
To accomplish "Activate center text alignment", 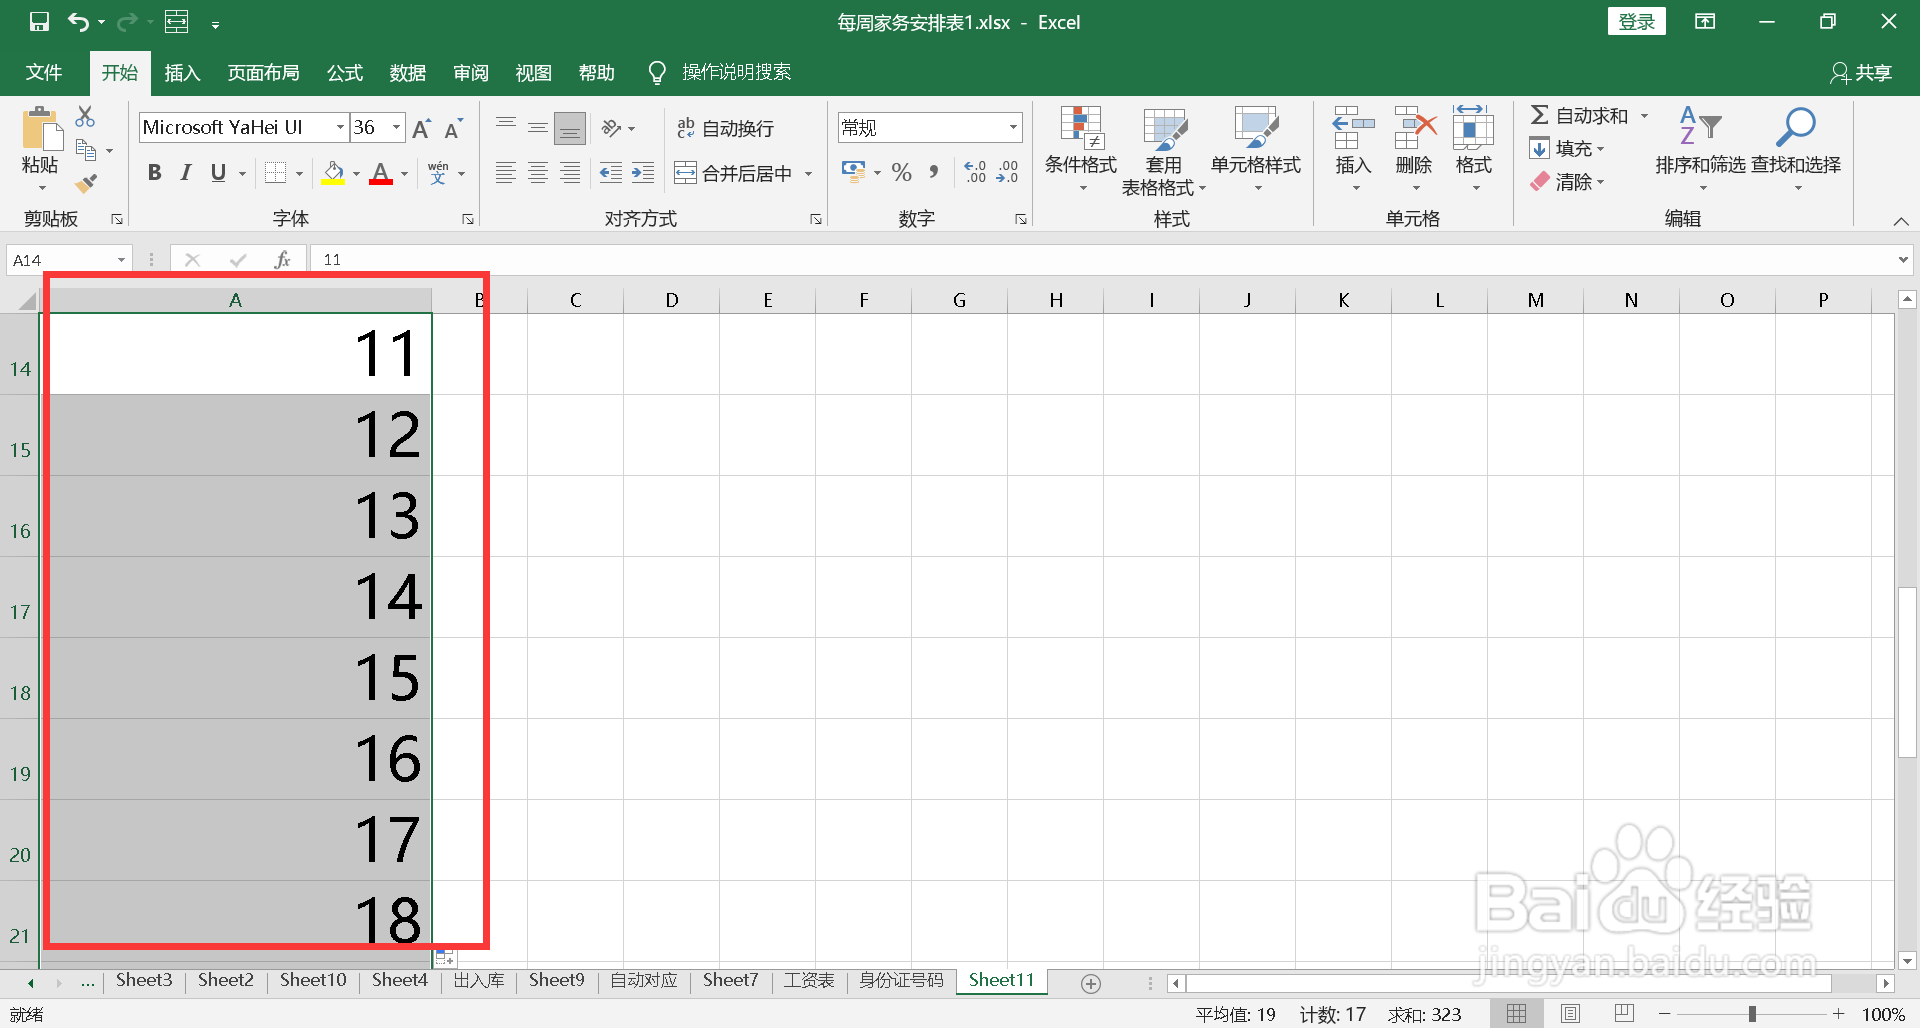I will pyautogui.click(x=538, y=172).
